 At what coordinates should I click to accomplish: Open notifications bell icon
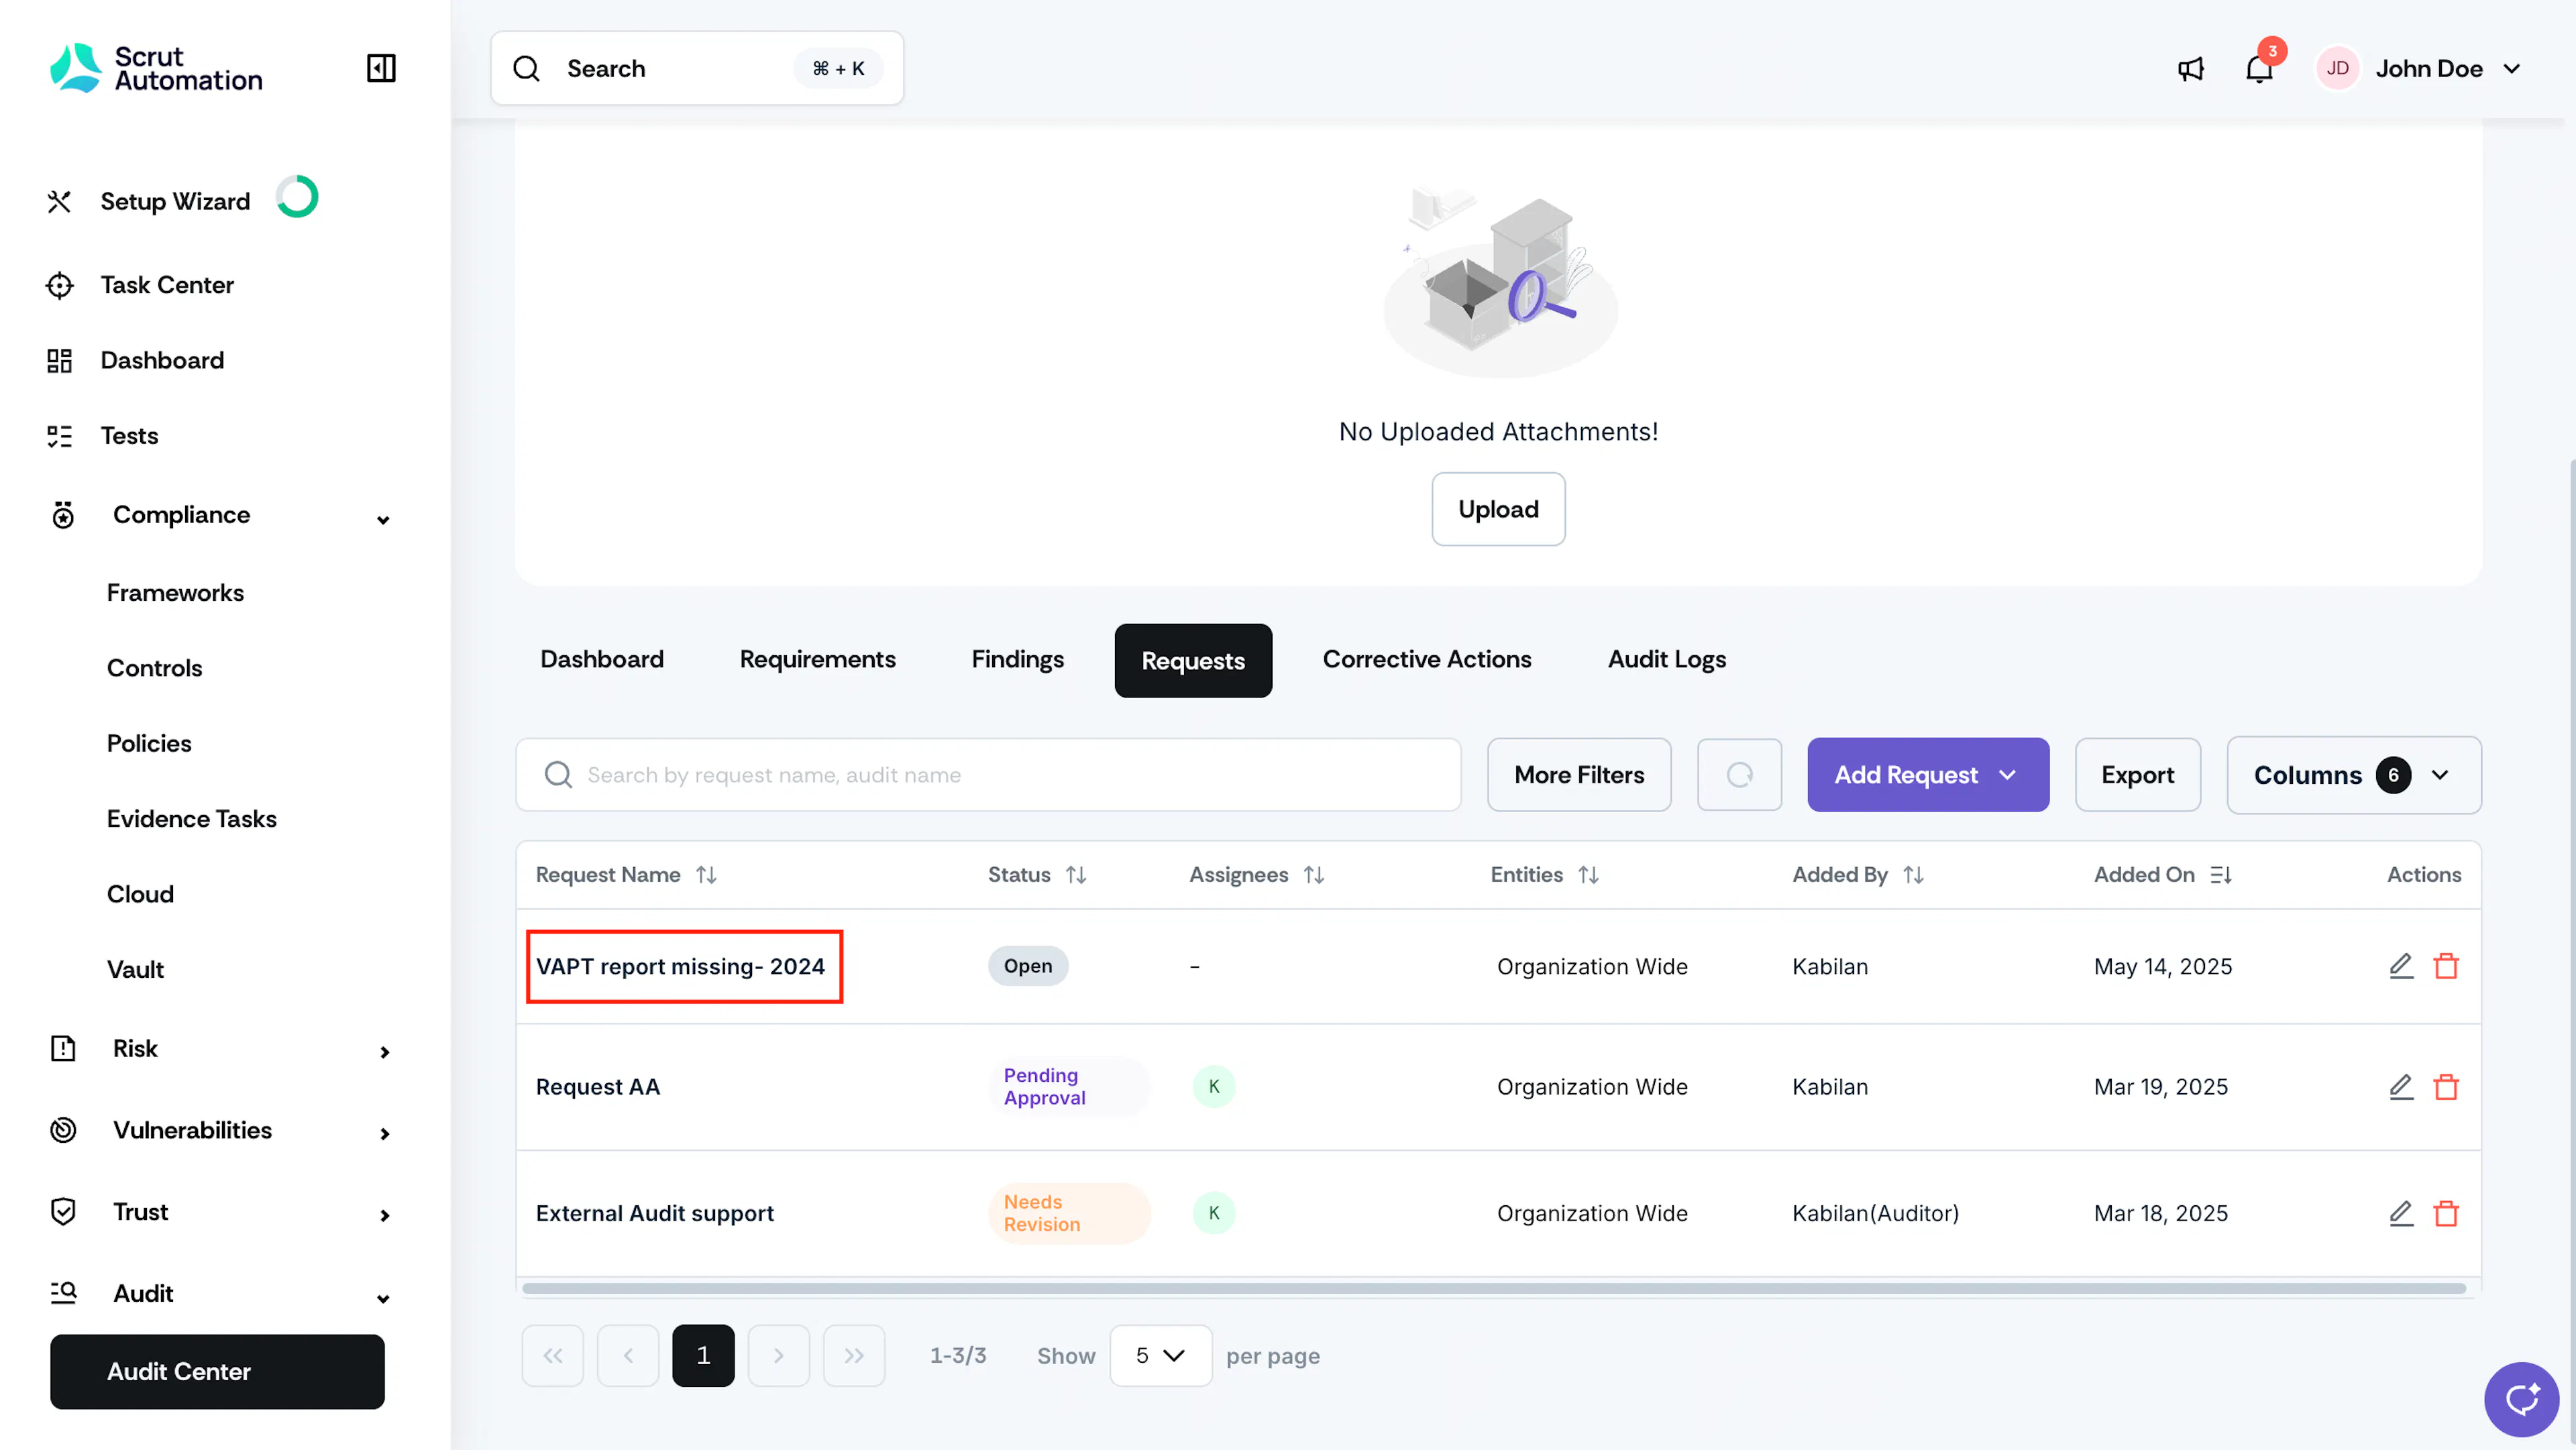[x=2259, y=69]
